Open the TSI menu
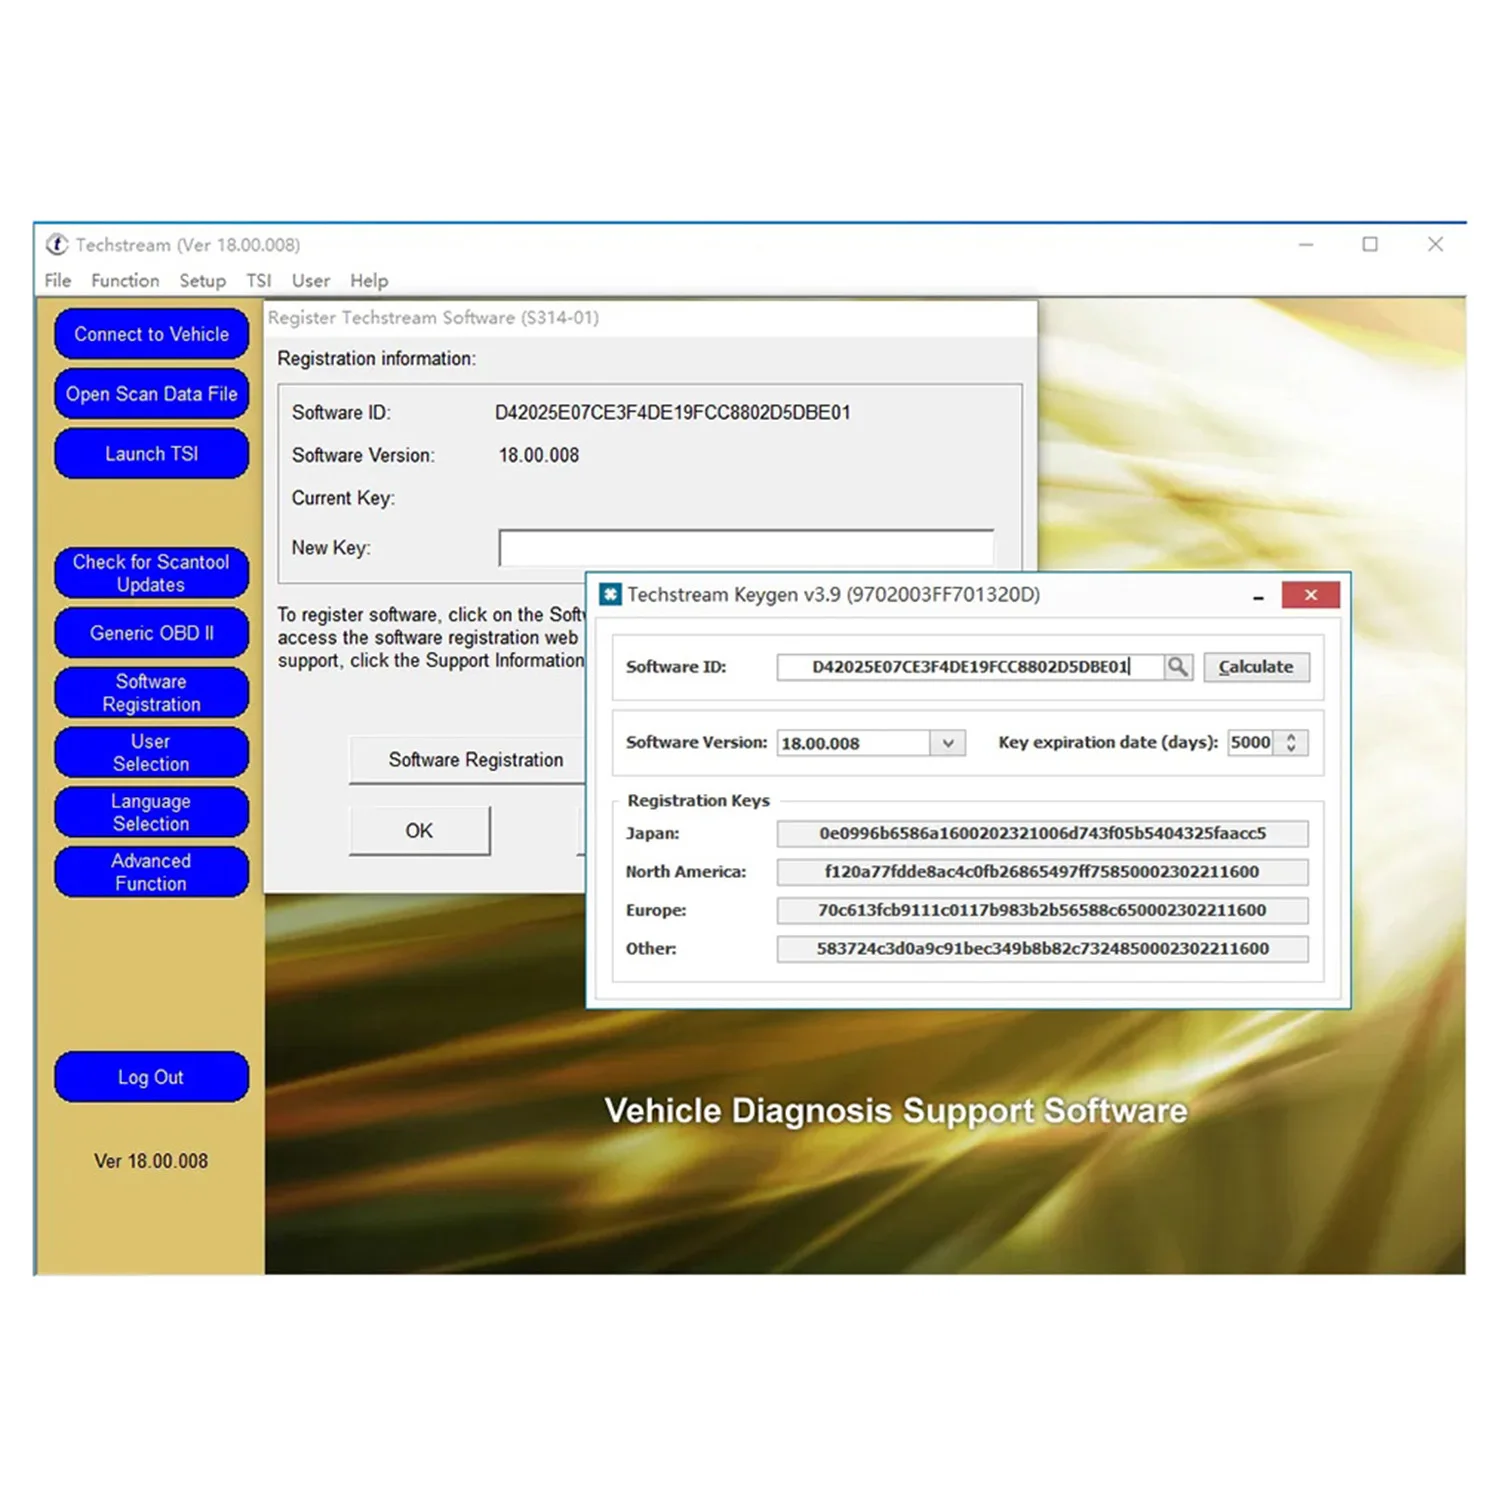This screenshot has height=1500, width=1500. [259, 281]
